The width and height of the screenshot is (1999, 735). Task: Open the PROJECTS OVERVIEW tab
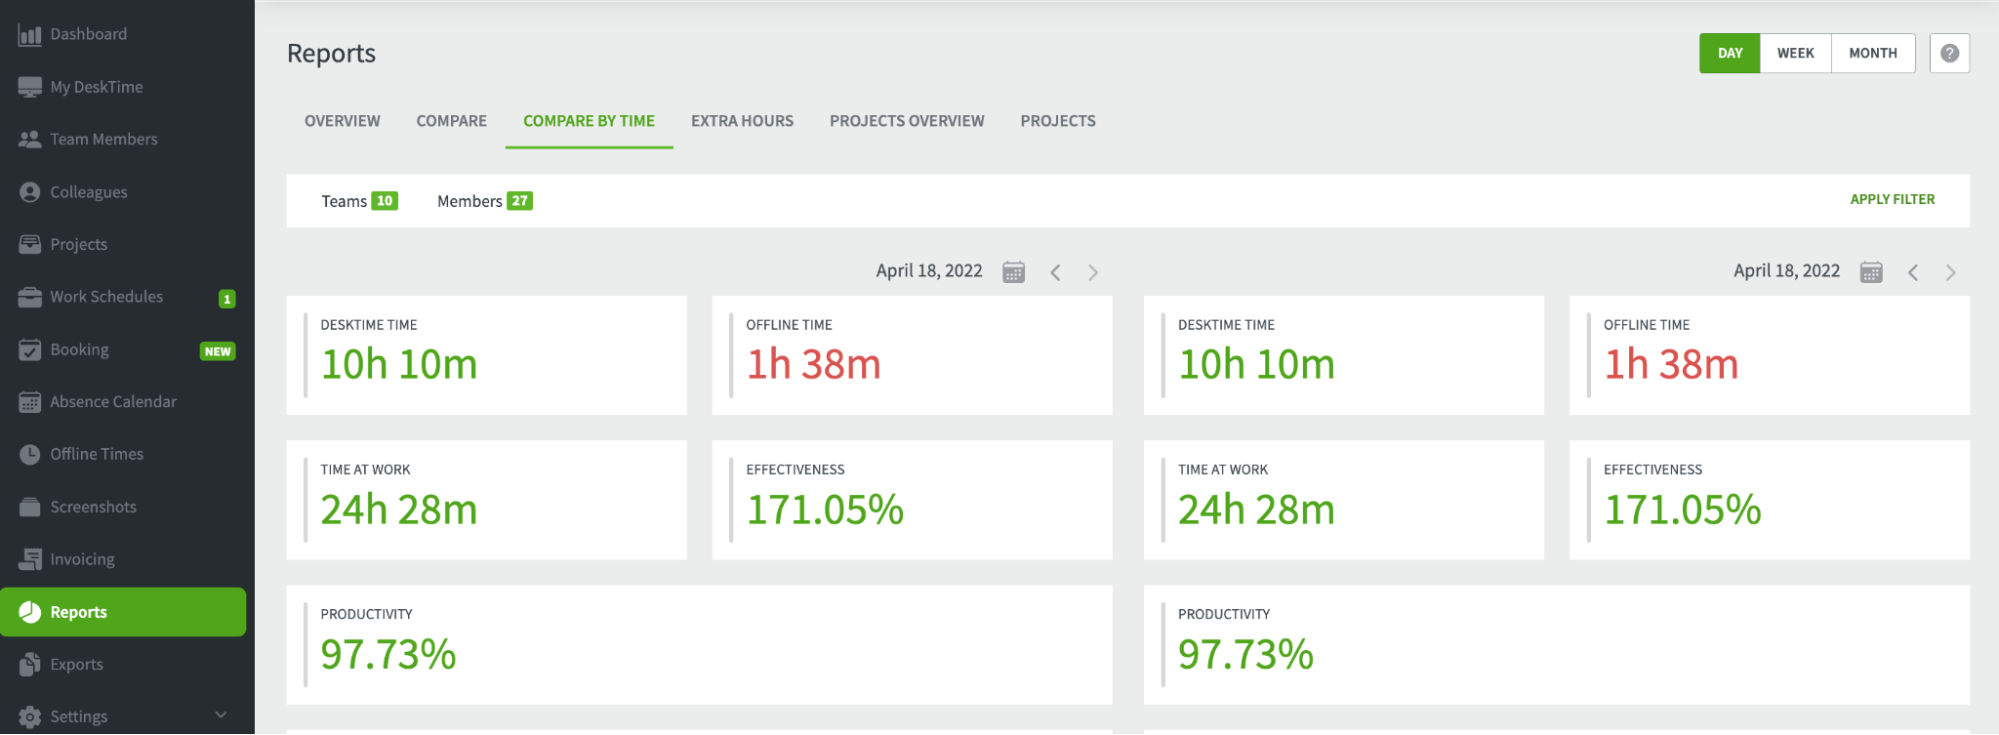pyautogui.click(x=907, y=121)
